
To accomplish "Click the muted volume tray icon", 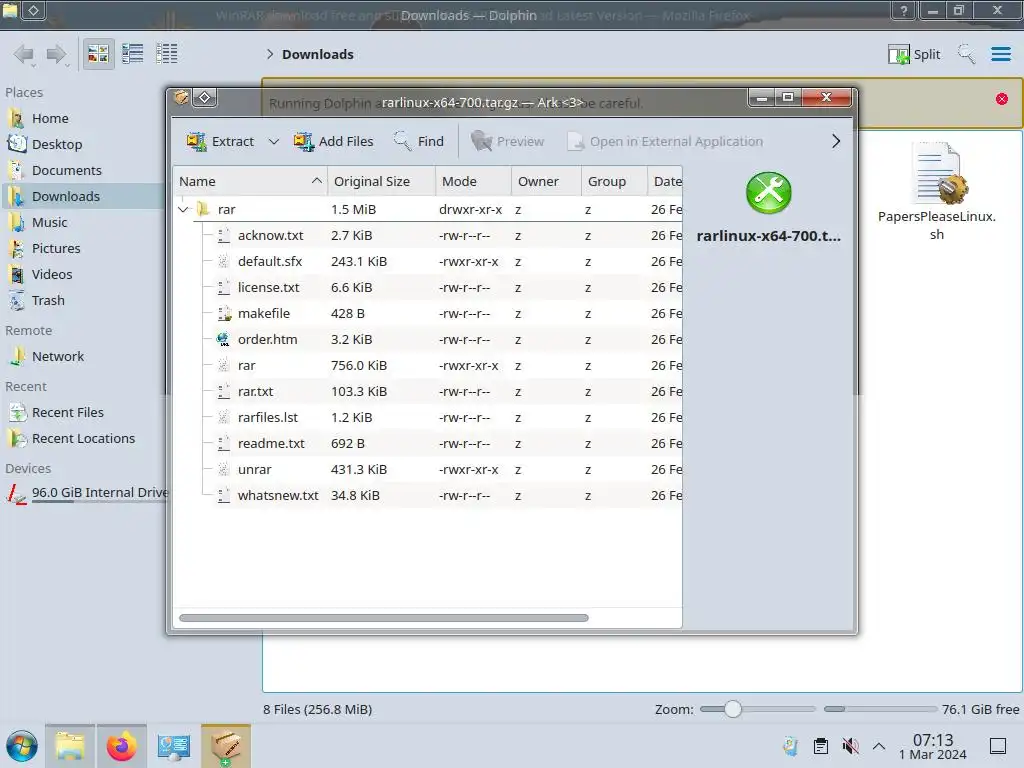I will coord(850,746).
